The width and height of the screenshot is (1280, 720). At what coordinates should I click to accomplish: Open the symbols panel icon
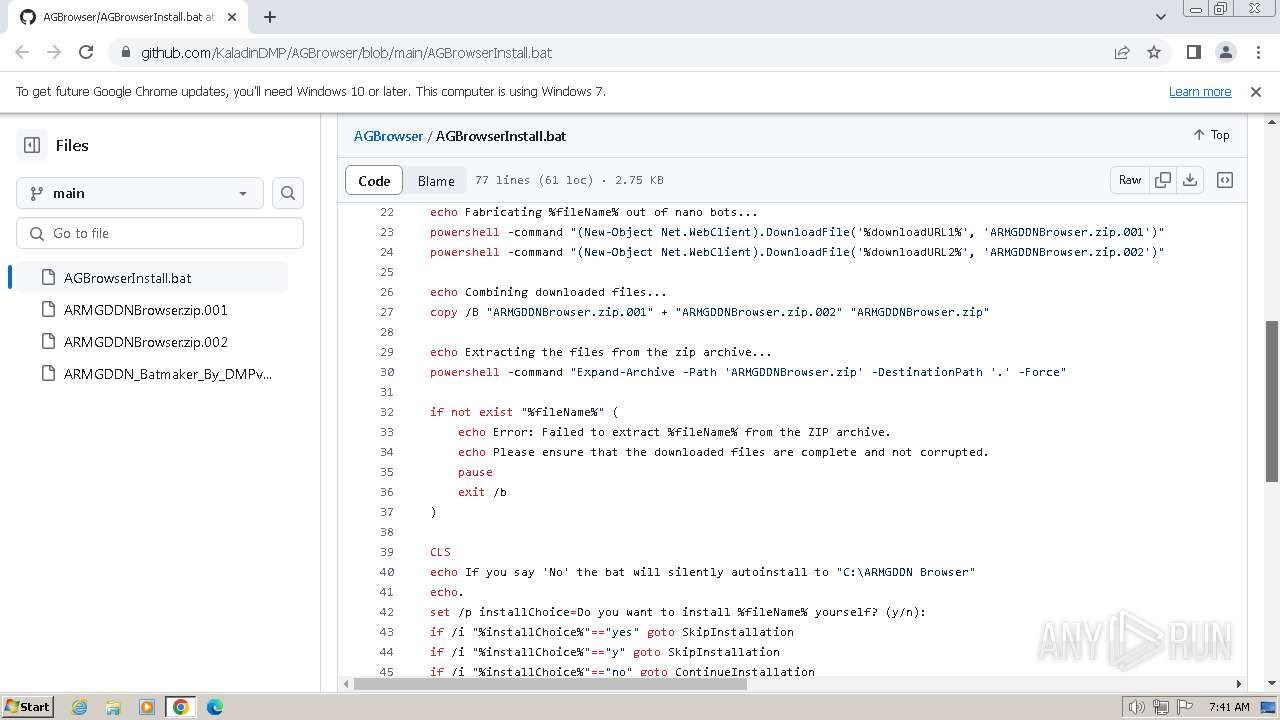click(1225, 180)
